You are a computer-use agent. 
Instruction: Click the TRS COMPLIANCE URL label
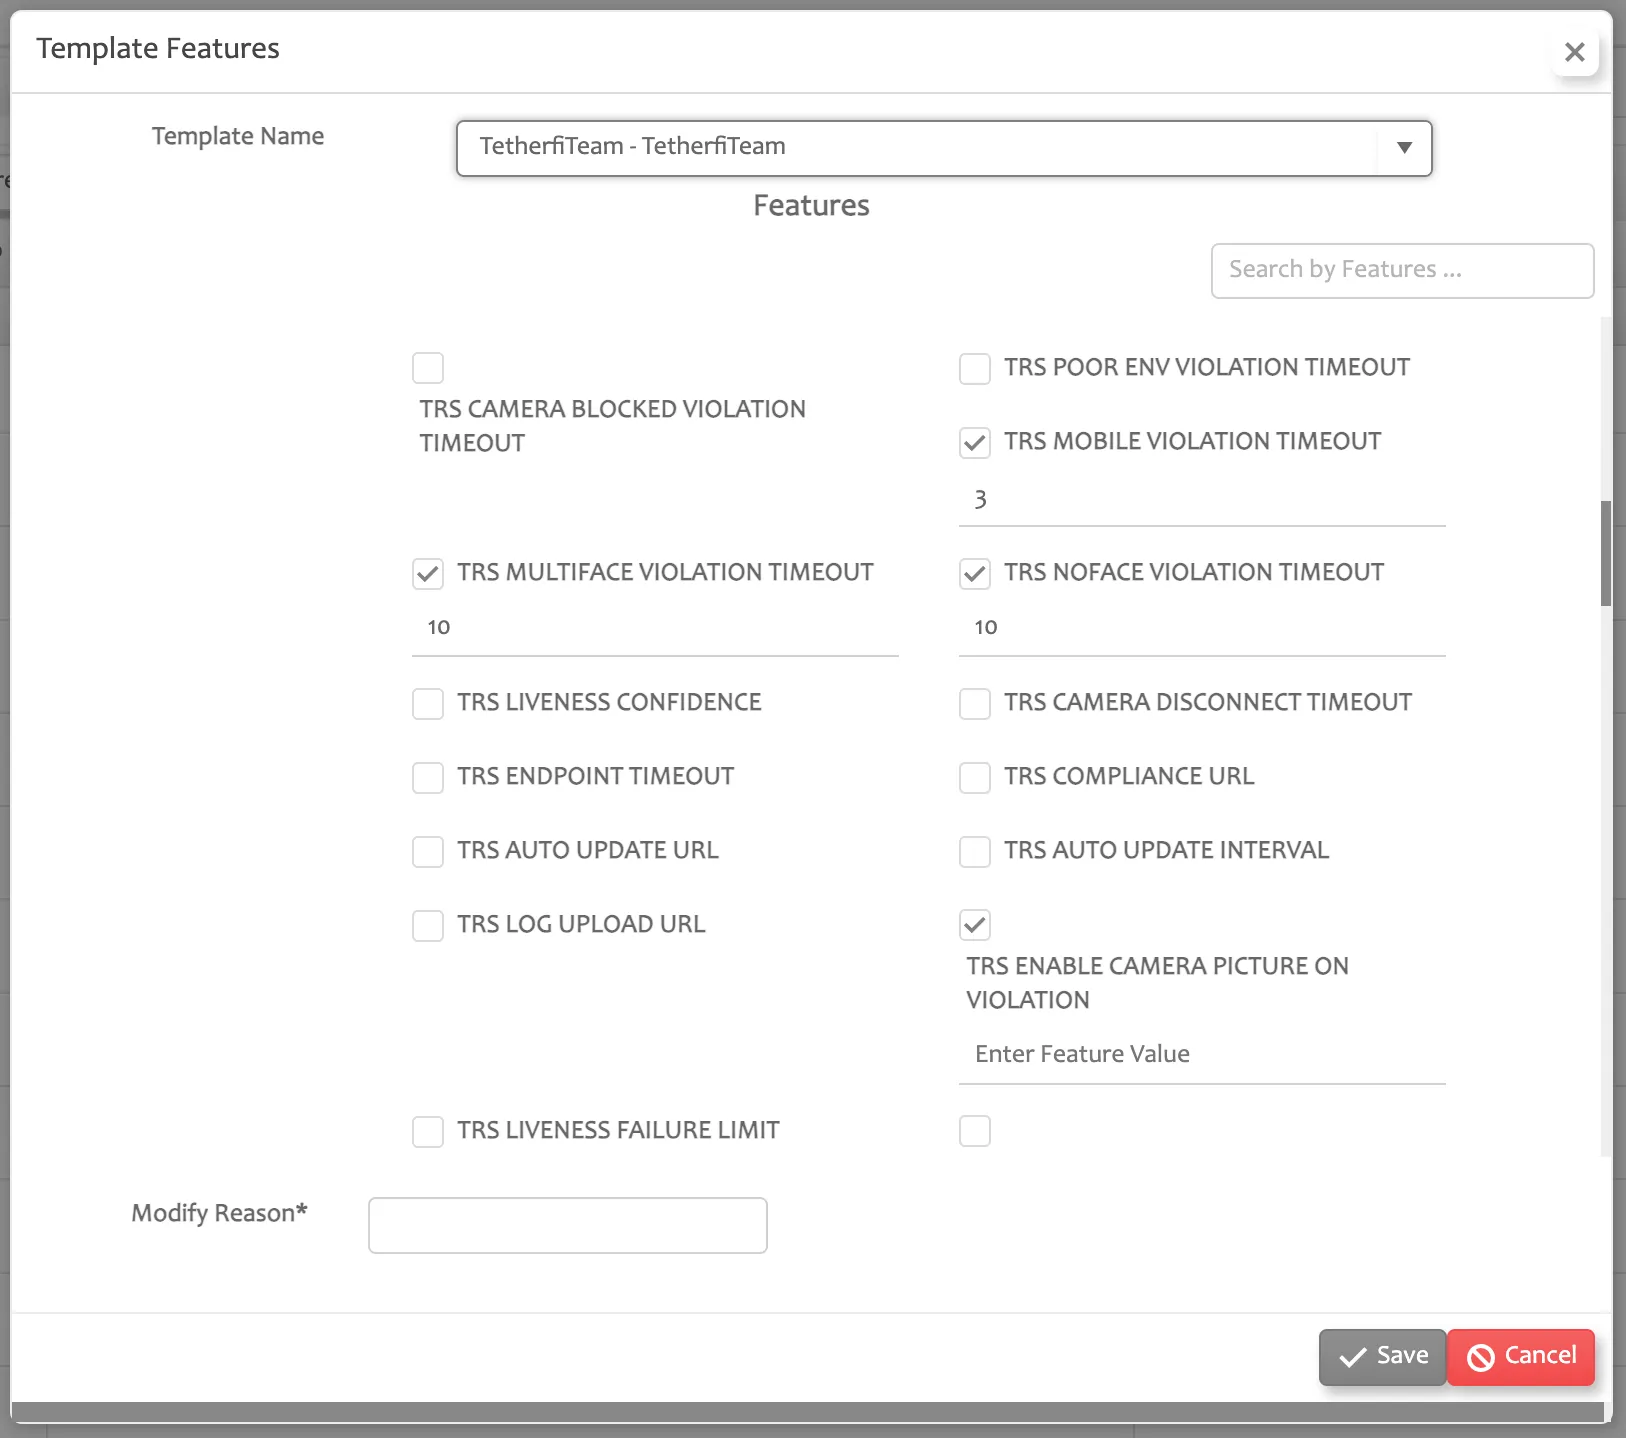click(1129, 776)
